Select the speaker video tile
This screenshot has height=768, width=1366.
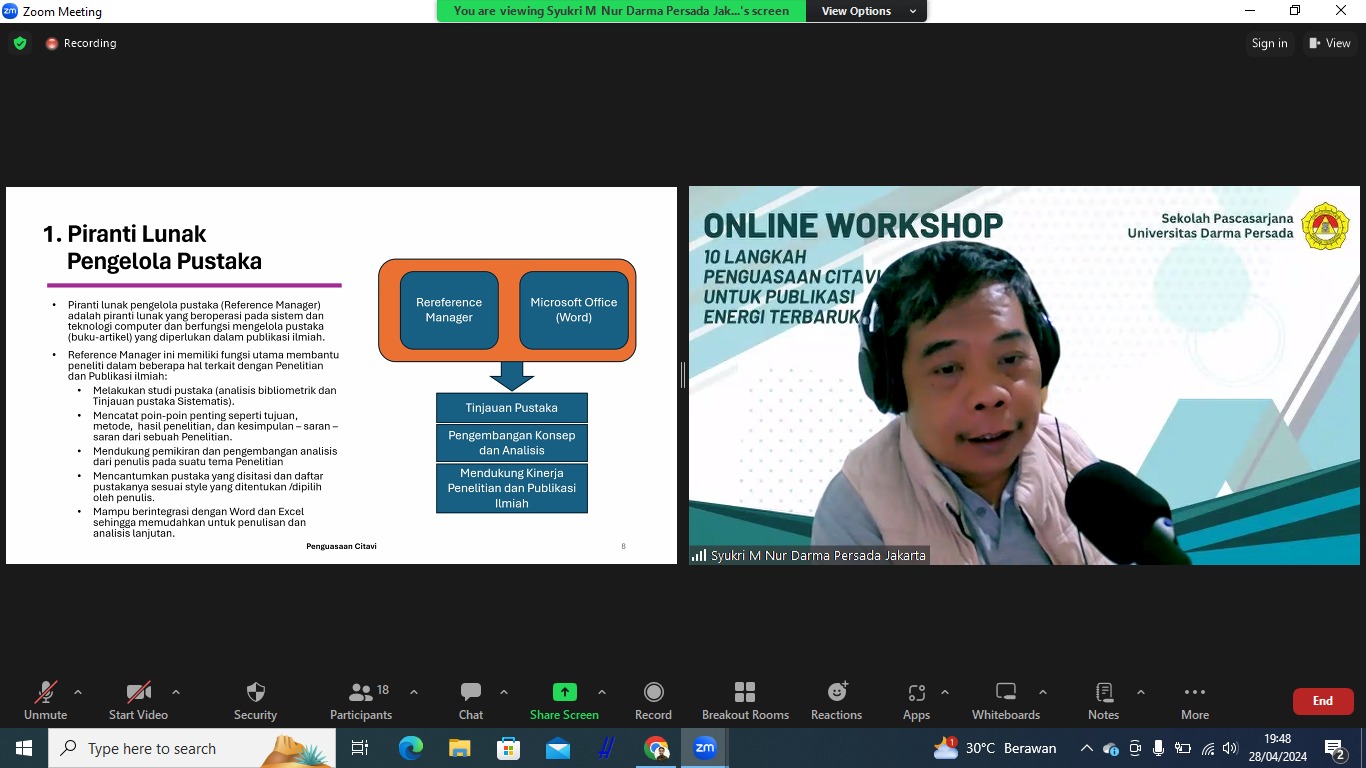1024,375
